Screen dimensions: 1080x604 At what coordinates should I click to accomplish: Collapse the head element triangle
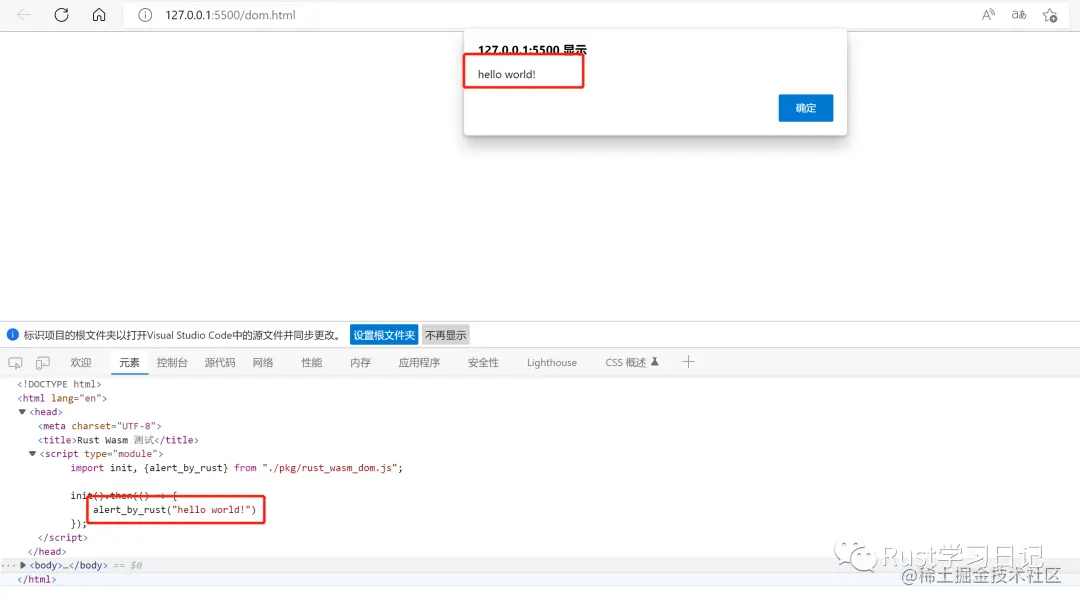click(22, 412)
